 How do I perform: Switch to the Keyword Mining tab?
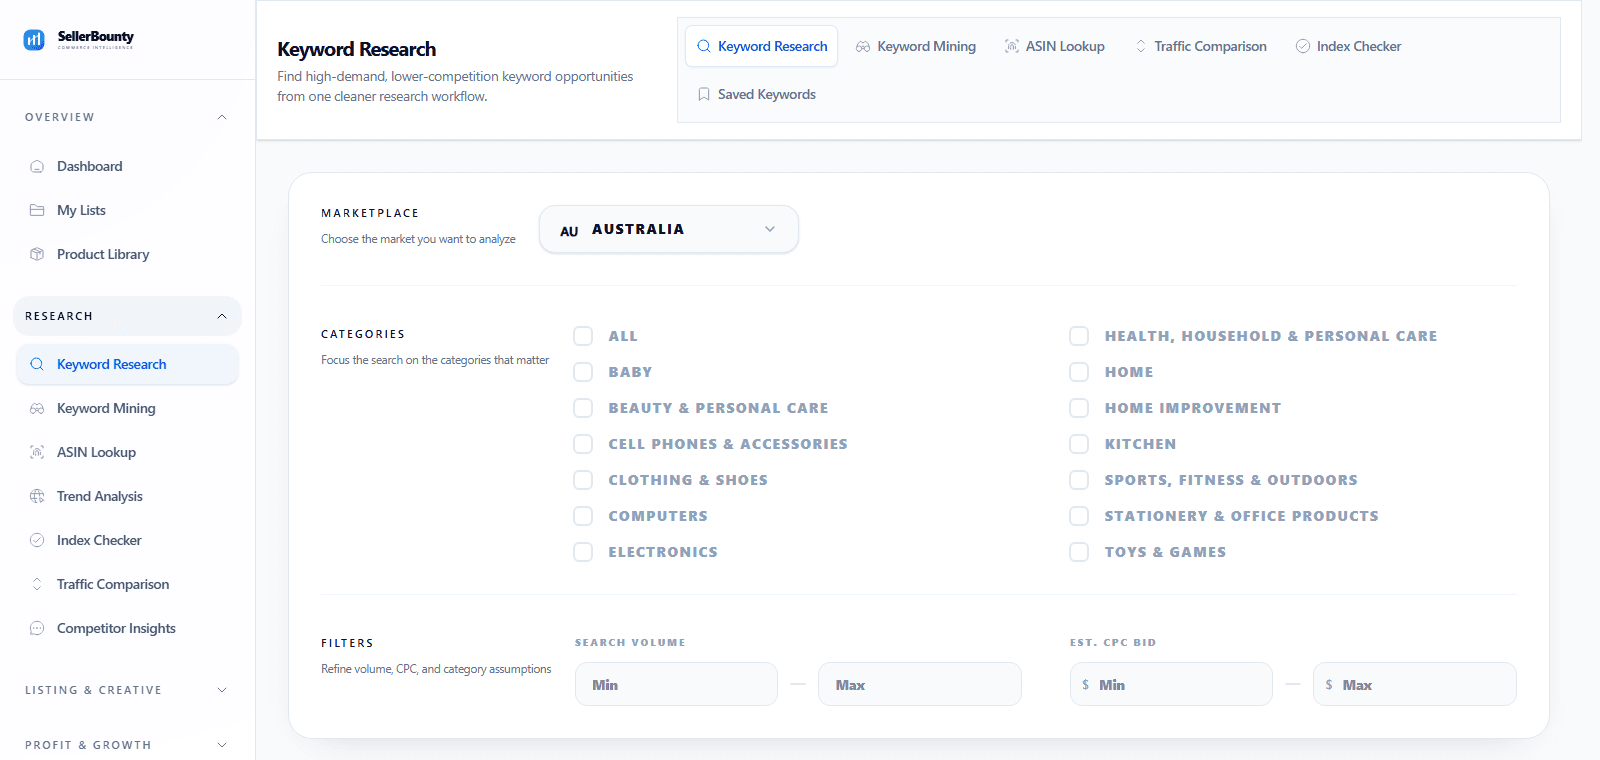coord(916,47)
